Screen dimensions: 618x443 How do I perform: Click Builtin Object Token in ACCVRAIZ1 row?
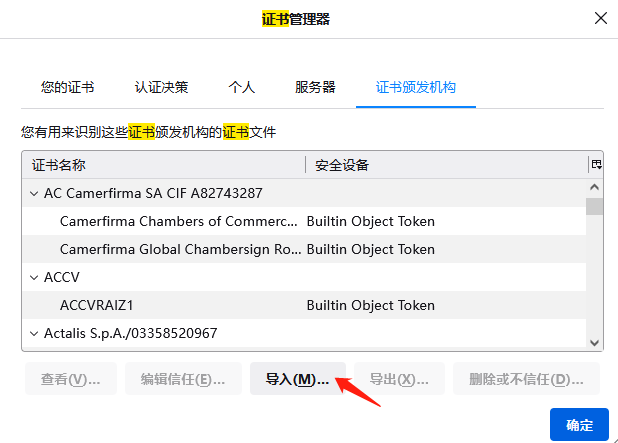point(370,305)
